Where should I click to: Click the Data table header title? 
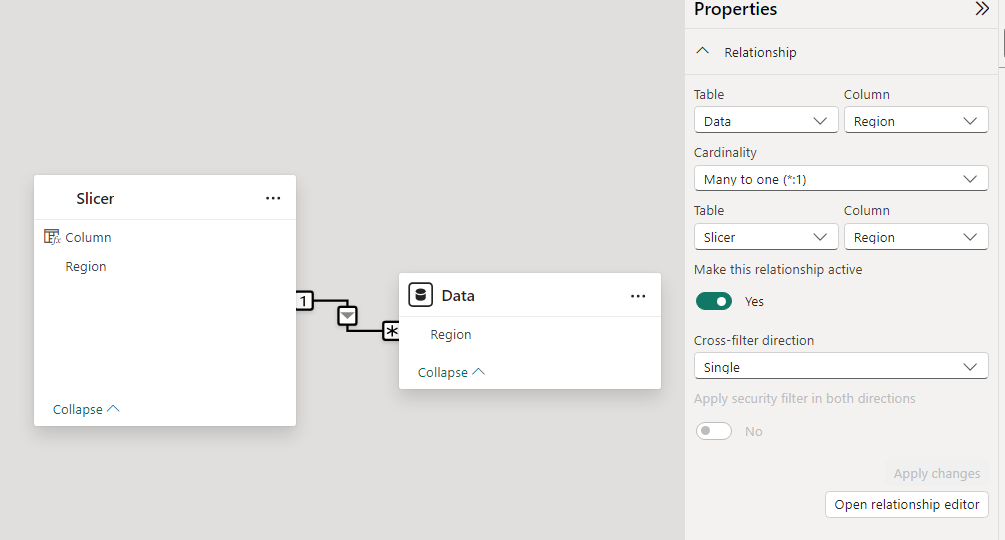tap(458, 296)
